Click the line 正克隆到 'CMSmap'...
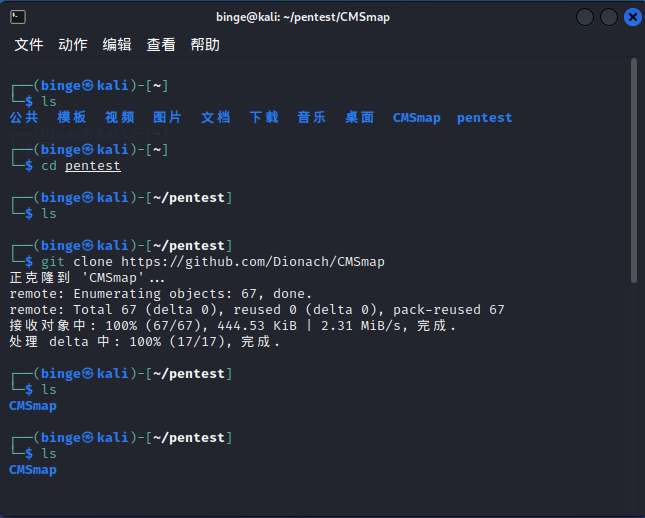Viewport: 645px width, 518px height. (x=87, y=278)
